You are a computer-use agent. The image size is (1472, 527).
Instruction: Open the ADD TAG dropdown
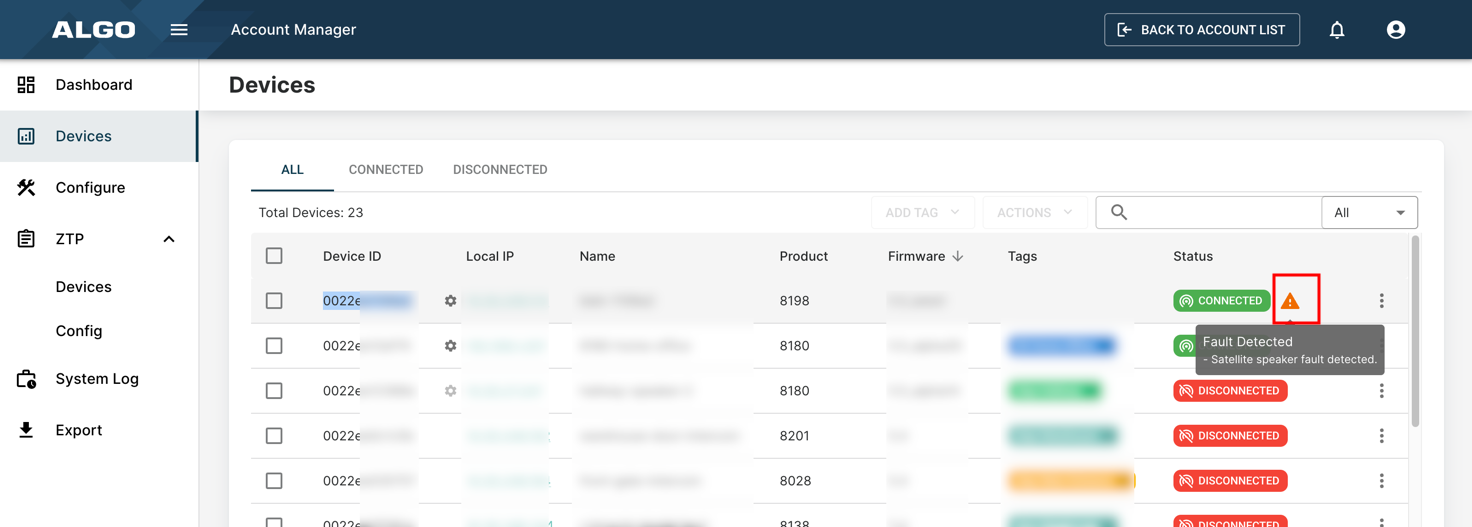[x=922, y=213]
